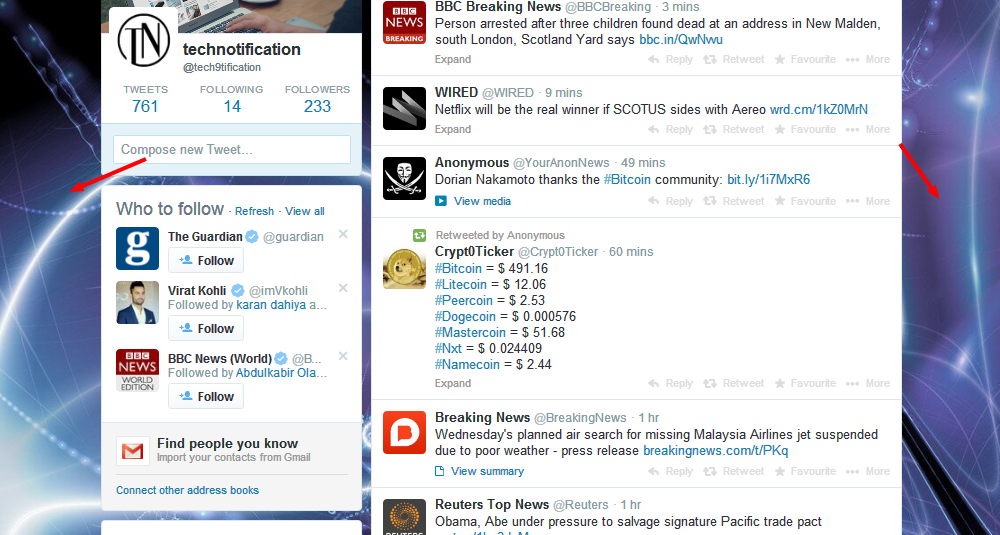Image resolution: width=1000 pixels, height=535 pixels.
Task: Open View all follow suggestions
Action: point(305,211)
